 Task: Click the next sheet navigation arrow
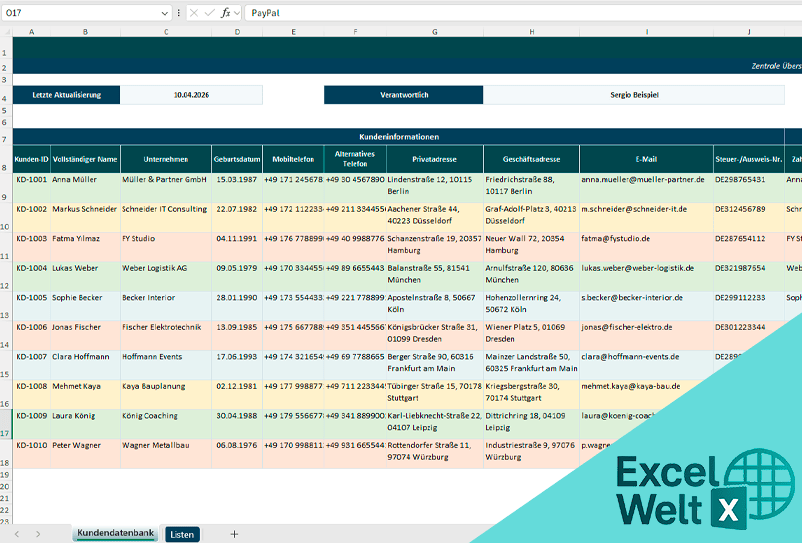pos(38,534)
